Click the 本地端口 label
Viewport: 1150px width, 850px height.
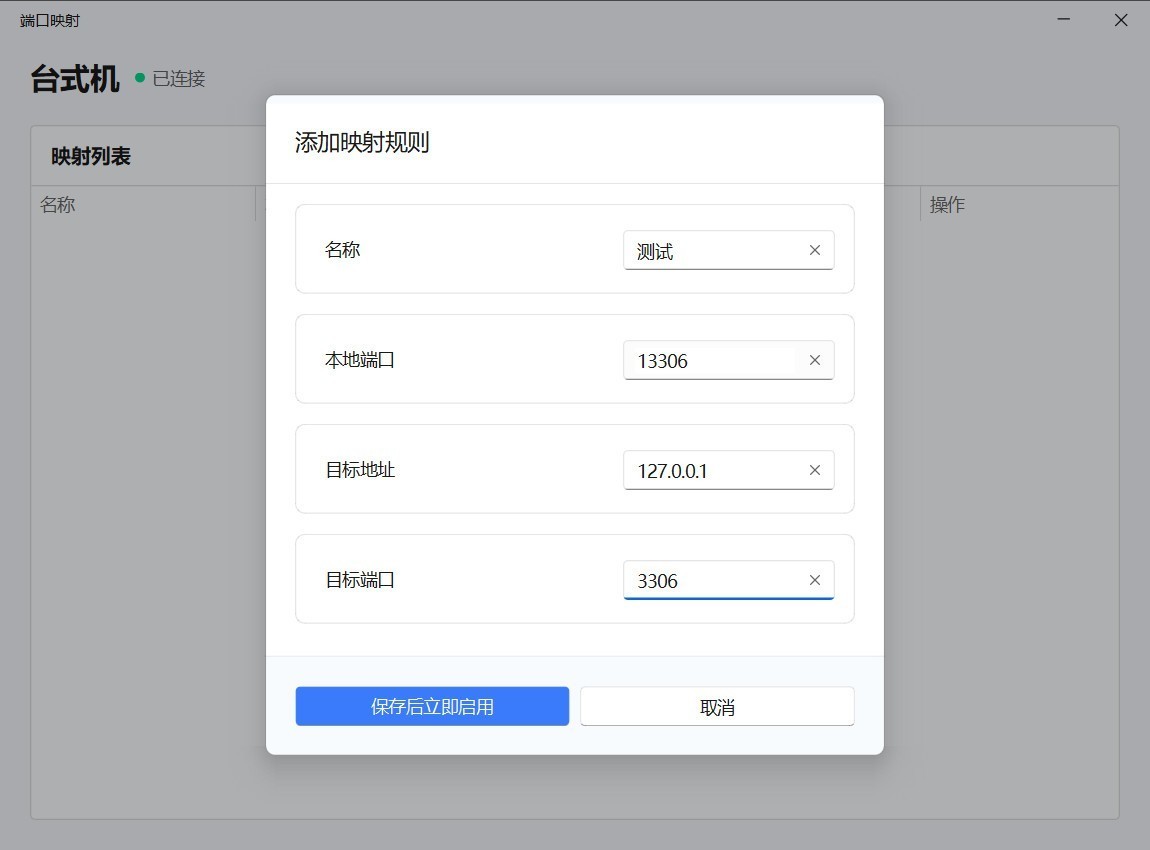click(360, 360)
